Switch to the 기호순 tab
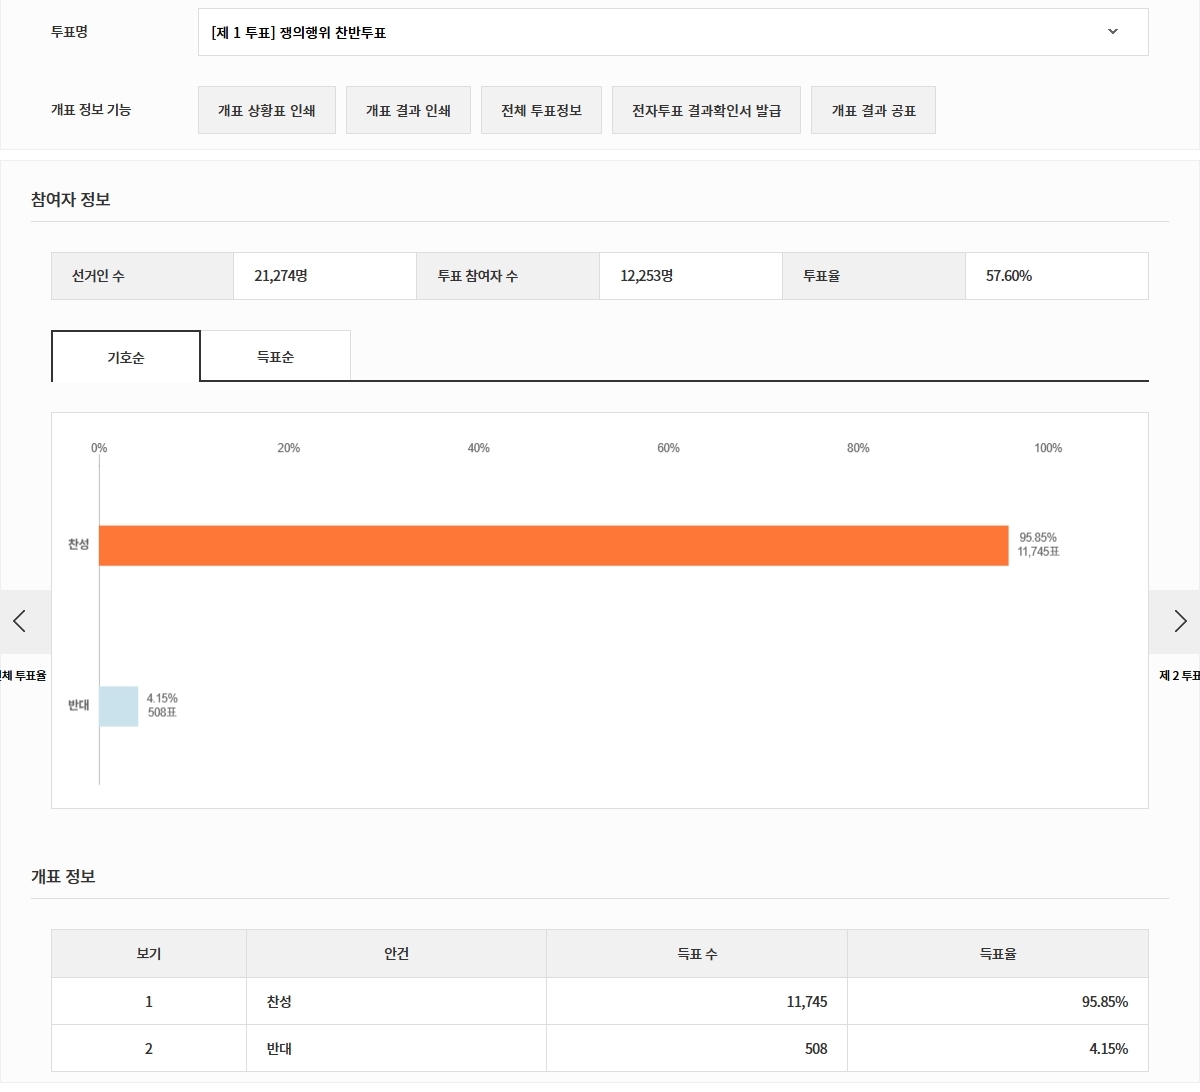Screen dimensions: 1200x1092 click(x=126, y=357)
